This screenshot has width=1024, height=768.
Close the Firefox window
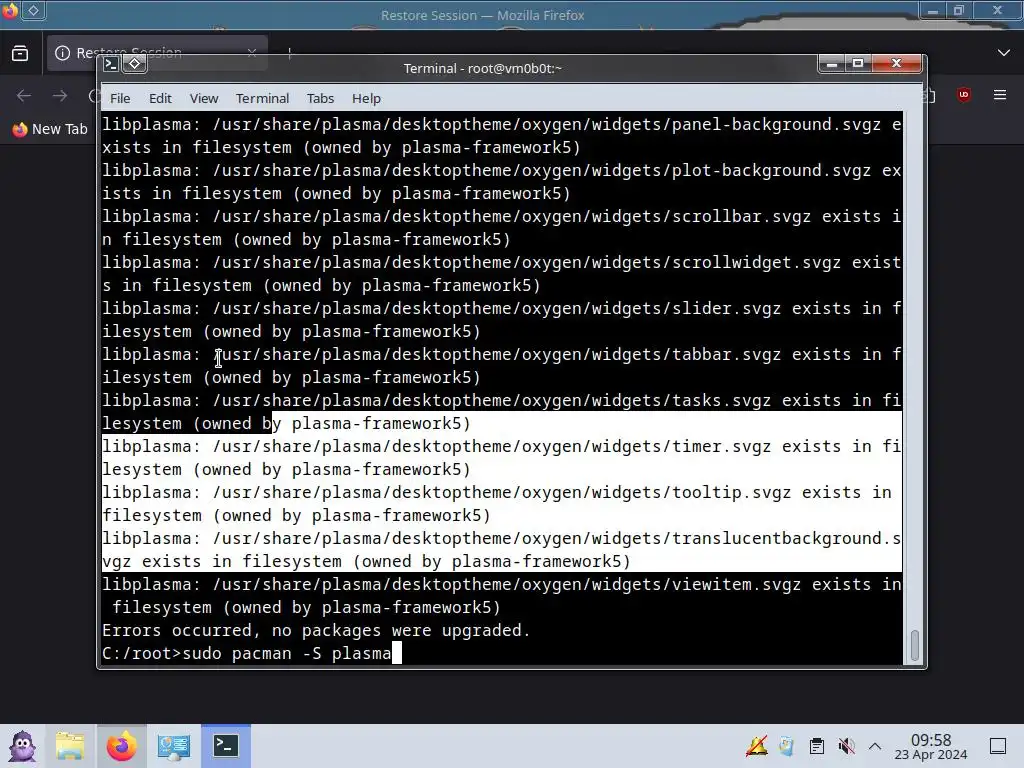pyautogui.click(x=997, y=10)
